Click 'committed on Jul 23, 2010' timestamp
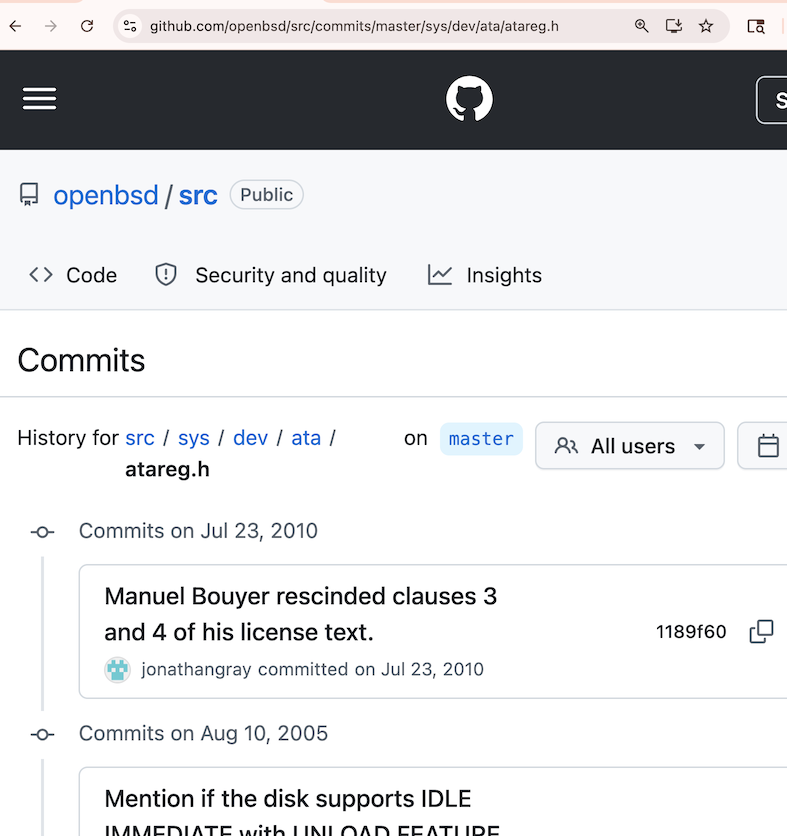787x836 pixels. [371, 670]
